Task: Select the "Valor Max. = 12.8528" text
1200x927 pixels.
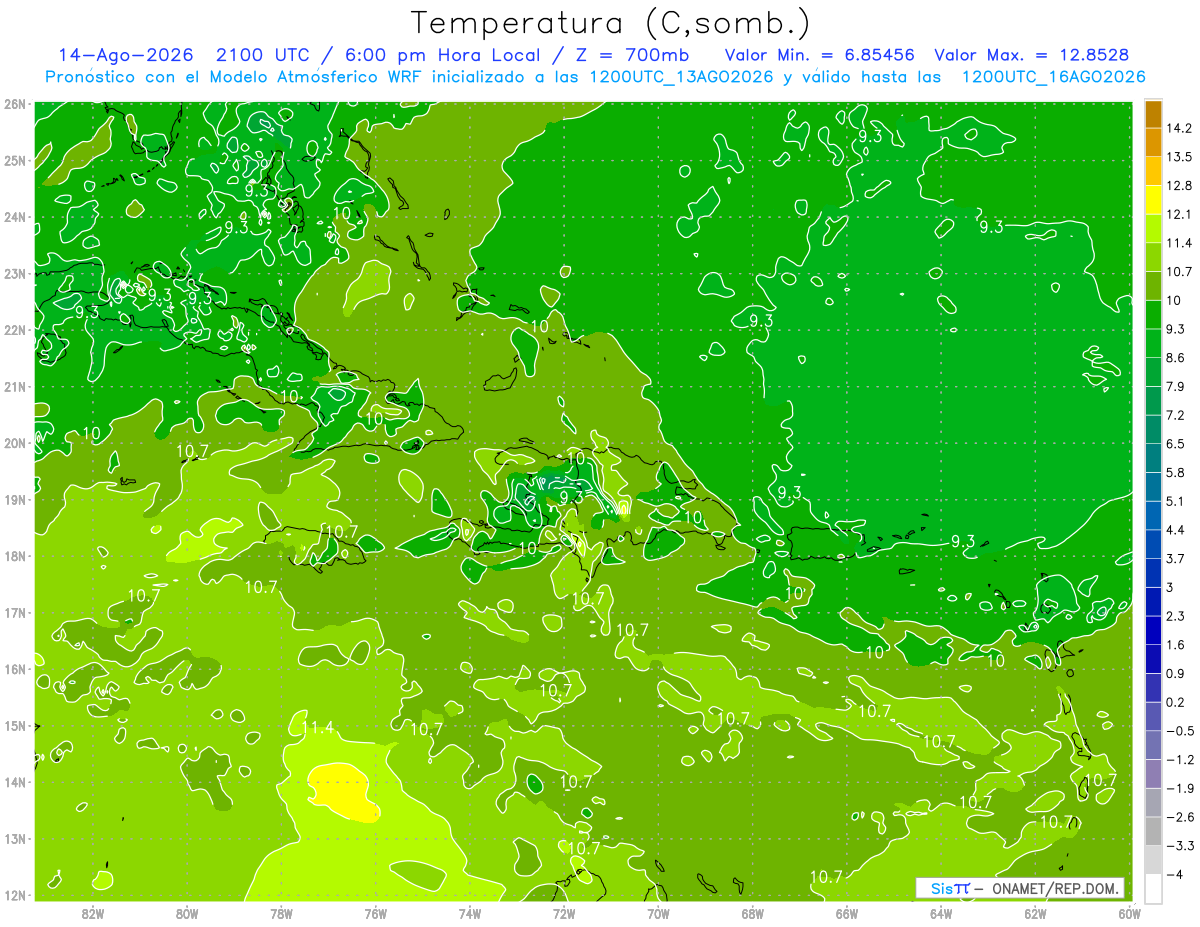Action: (1032, 55)
